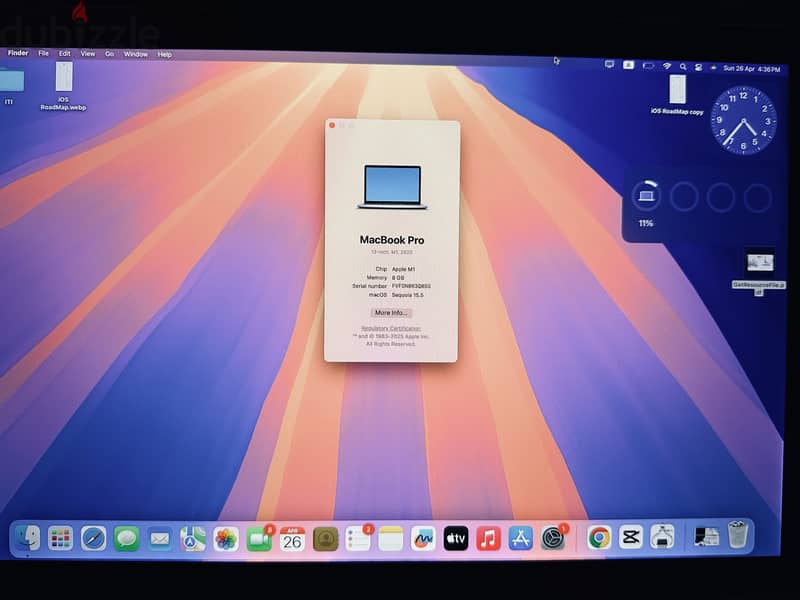Screen dimensions: 800x600
Task: Launch the Music app from Dock
Action: (488, 538)
